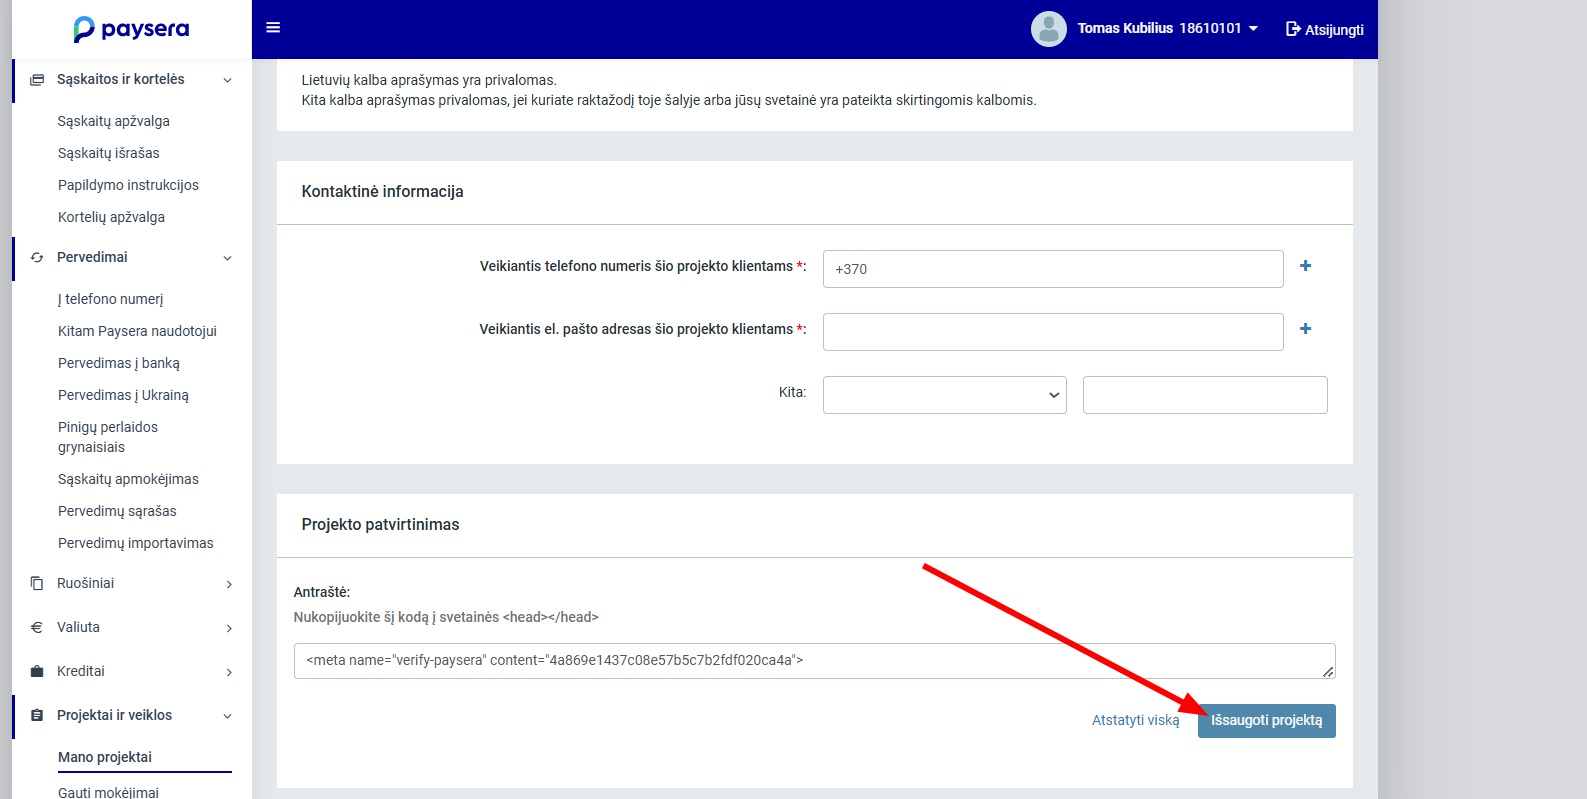Image resolution: width=1587 pixels, height=799 pixels.
Task: Click the Antraštė label
Action: pos(322,592)
